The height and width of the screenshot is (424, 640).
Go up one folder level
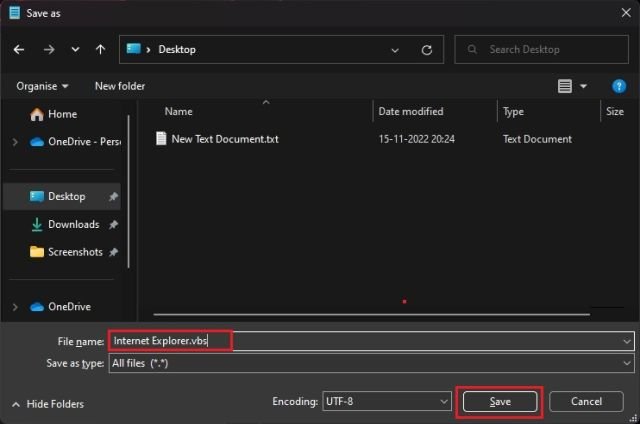100,50
